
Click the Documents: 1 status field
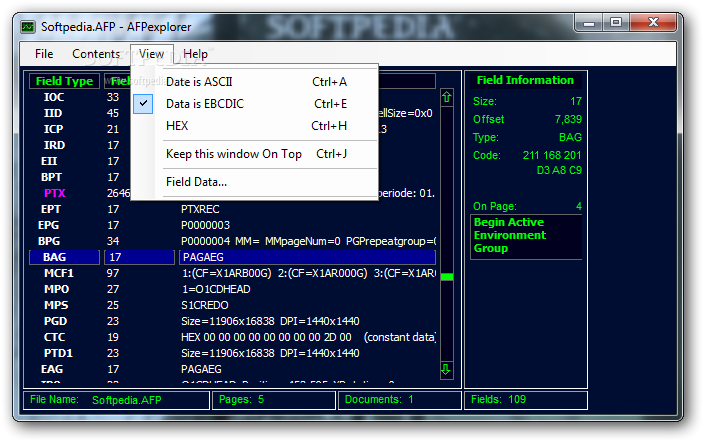[x=400, y=400]
